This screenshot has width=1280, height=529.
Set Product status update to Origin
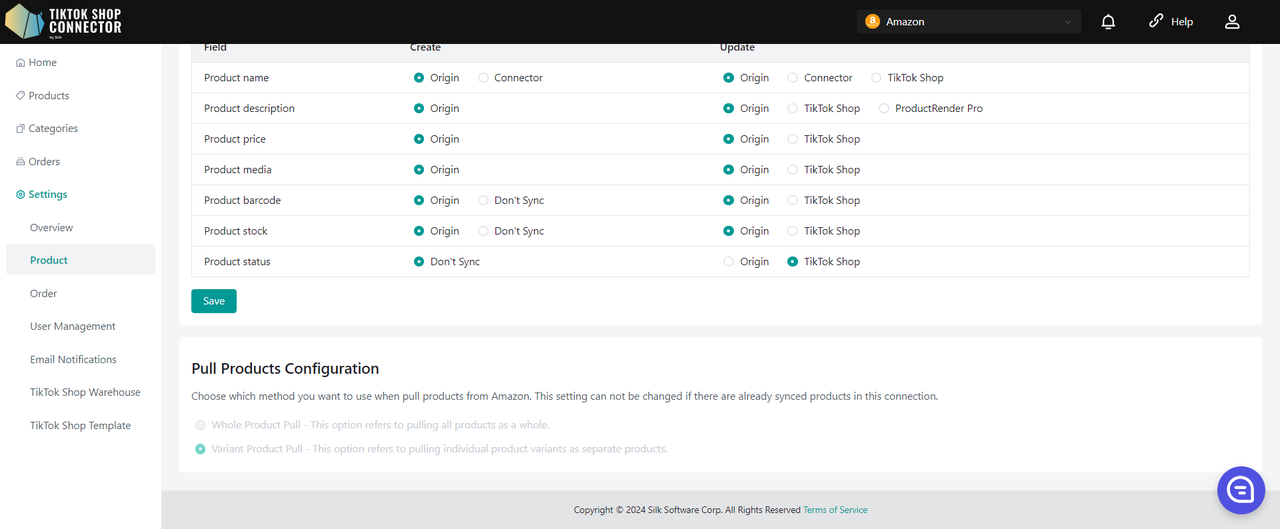[729, 262]
